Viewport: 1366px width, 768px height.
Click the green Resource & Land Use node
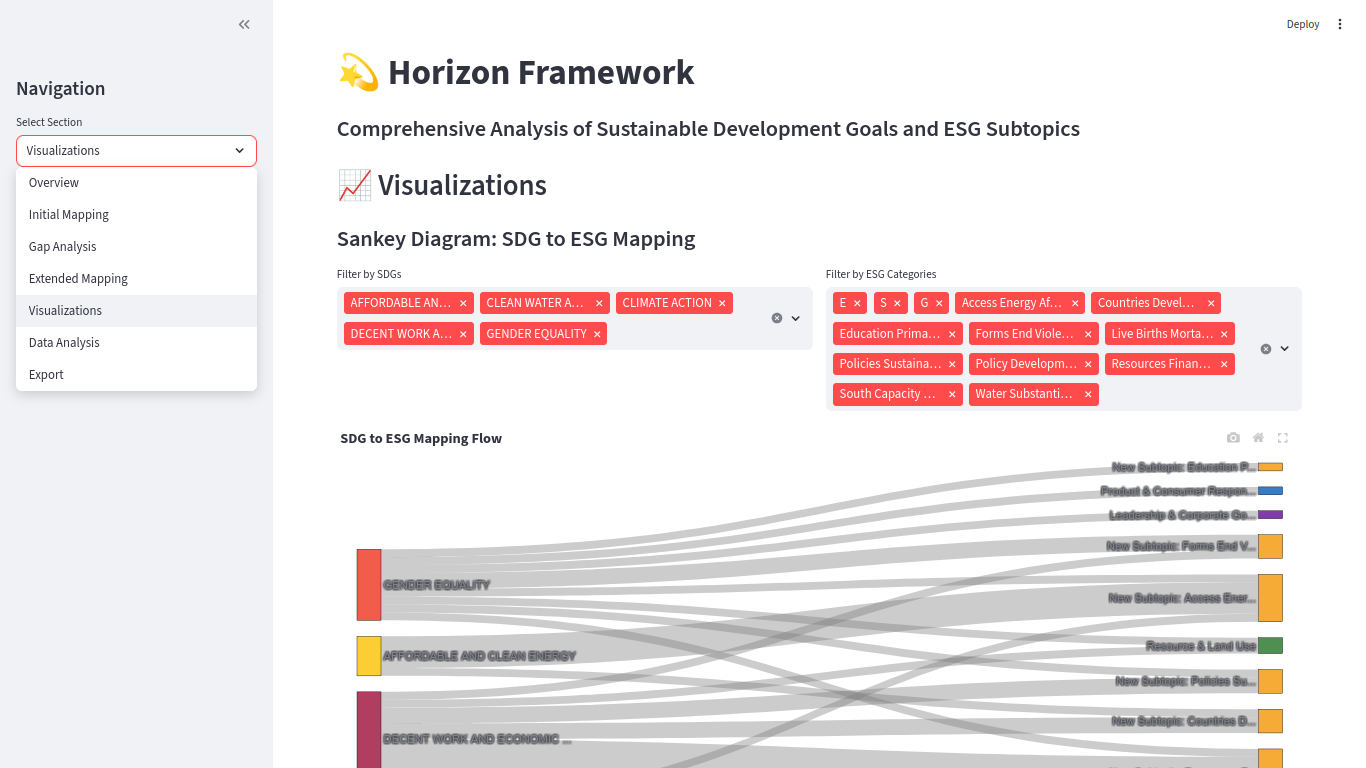point(1270,646)
